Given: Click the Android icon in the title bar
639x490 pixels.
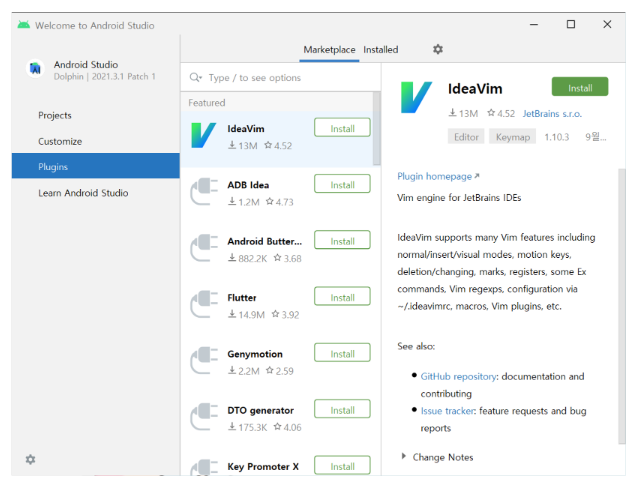Looking at the screenshot, I should (x=24, y=25).
